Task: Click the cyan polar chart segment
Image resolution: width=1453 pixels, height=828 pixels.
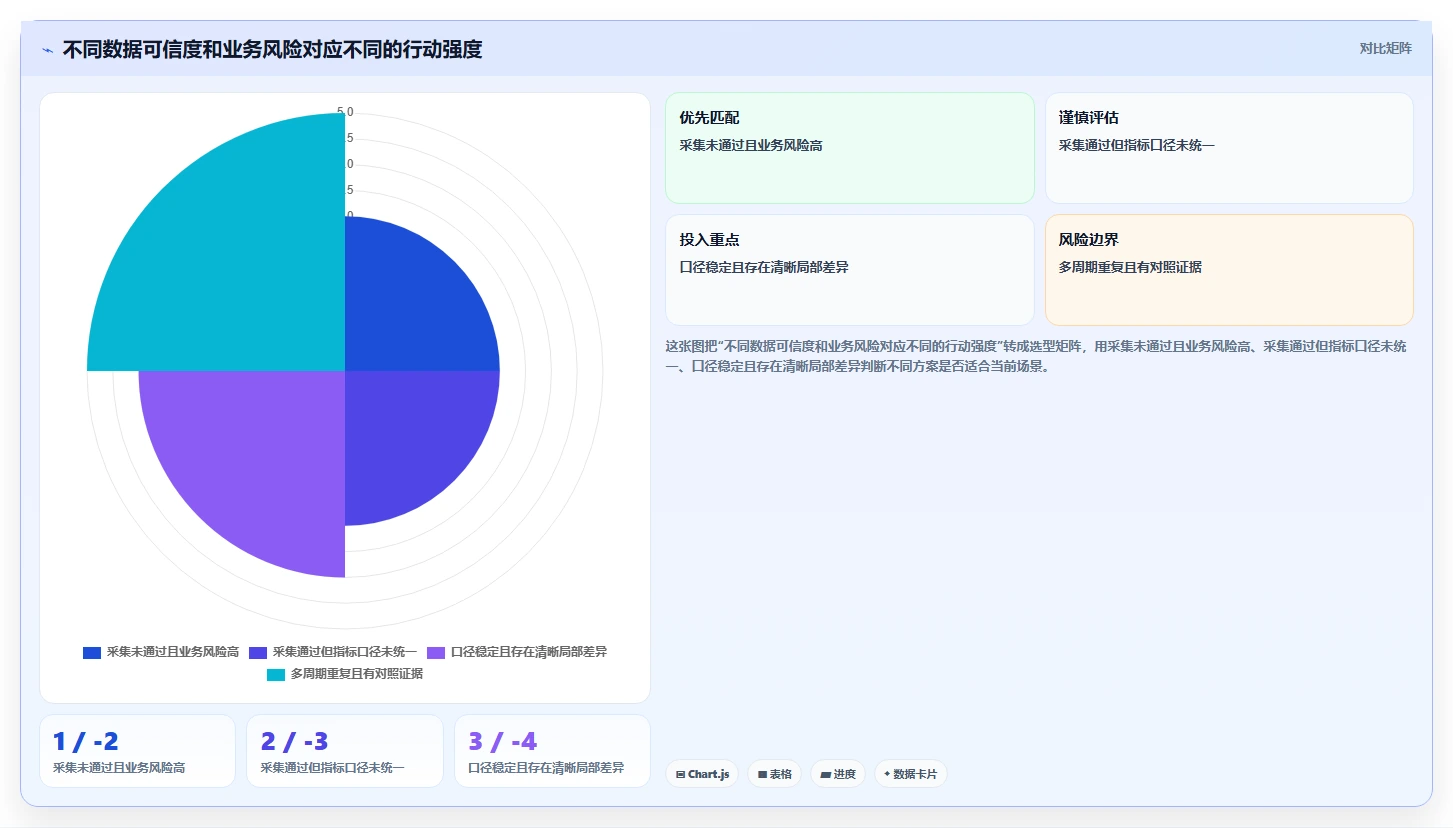Action: pos(240,265)
